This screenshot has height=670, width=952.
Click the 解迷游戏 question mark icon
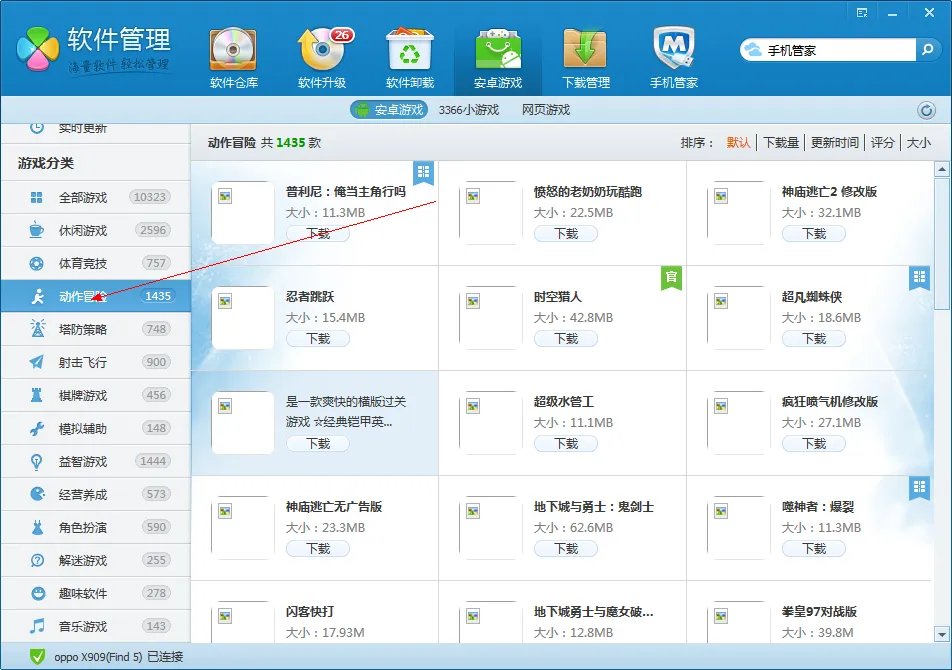pos(37,560)
